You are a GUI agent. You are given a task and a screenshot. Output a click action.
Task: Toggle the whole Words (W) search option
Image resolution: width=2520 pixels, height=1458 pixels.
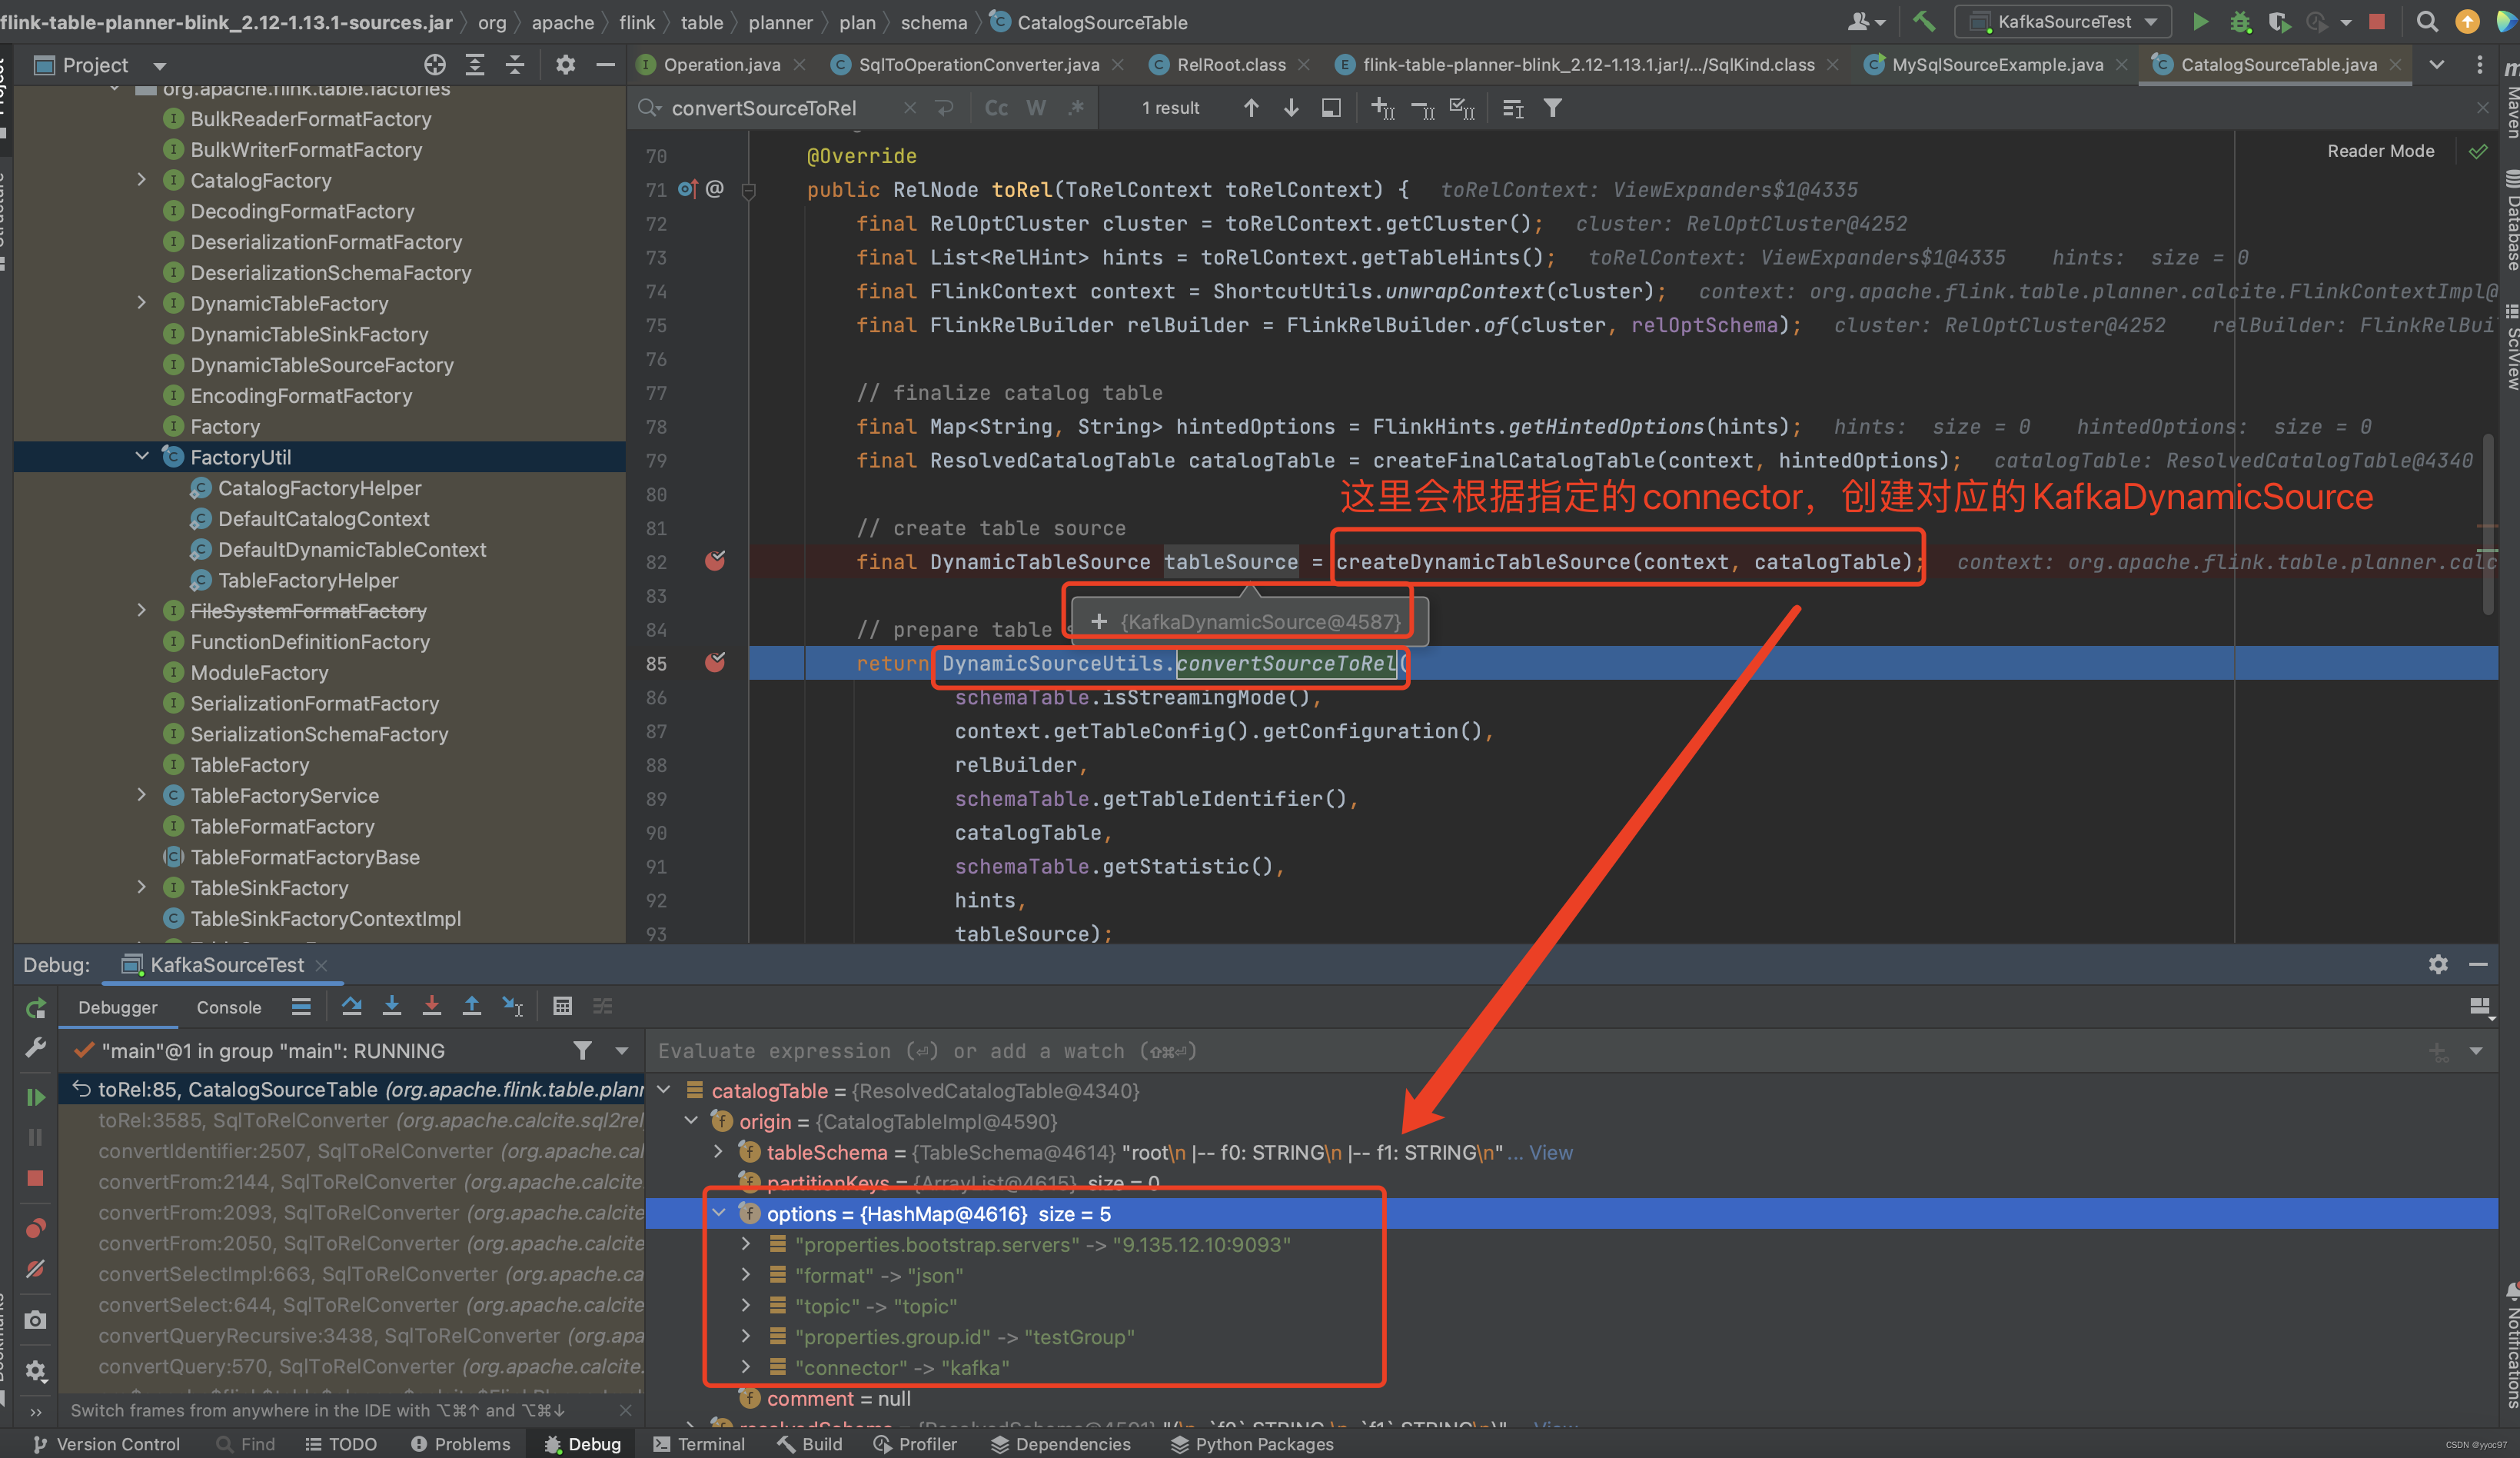(x=1036, y=108)
